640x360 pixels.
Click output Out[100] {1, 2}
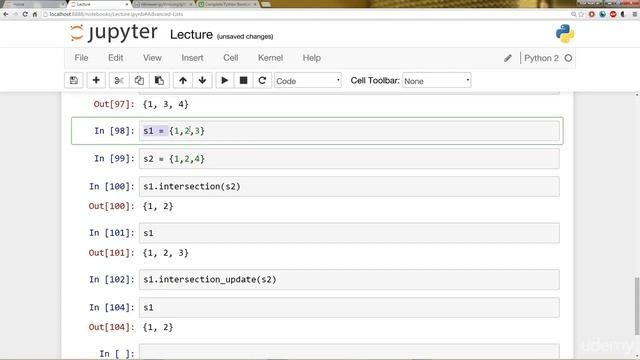(x=158, y=206)
